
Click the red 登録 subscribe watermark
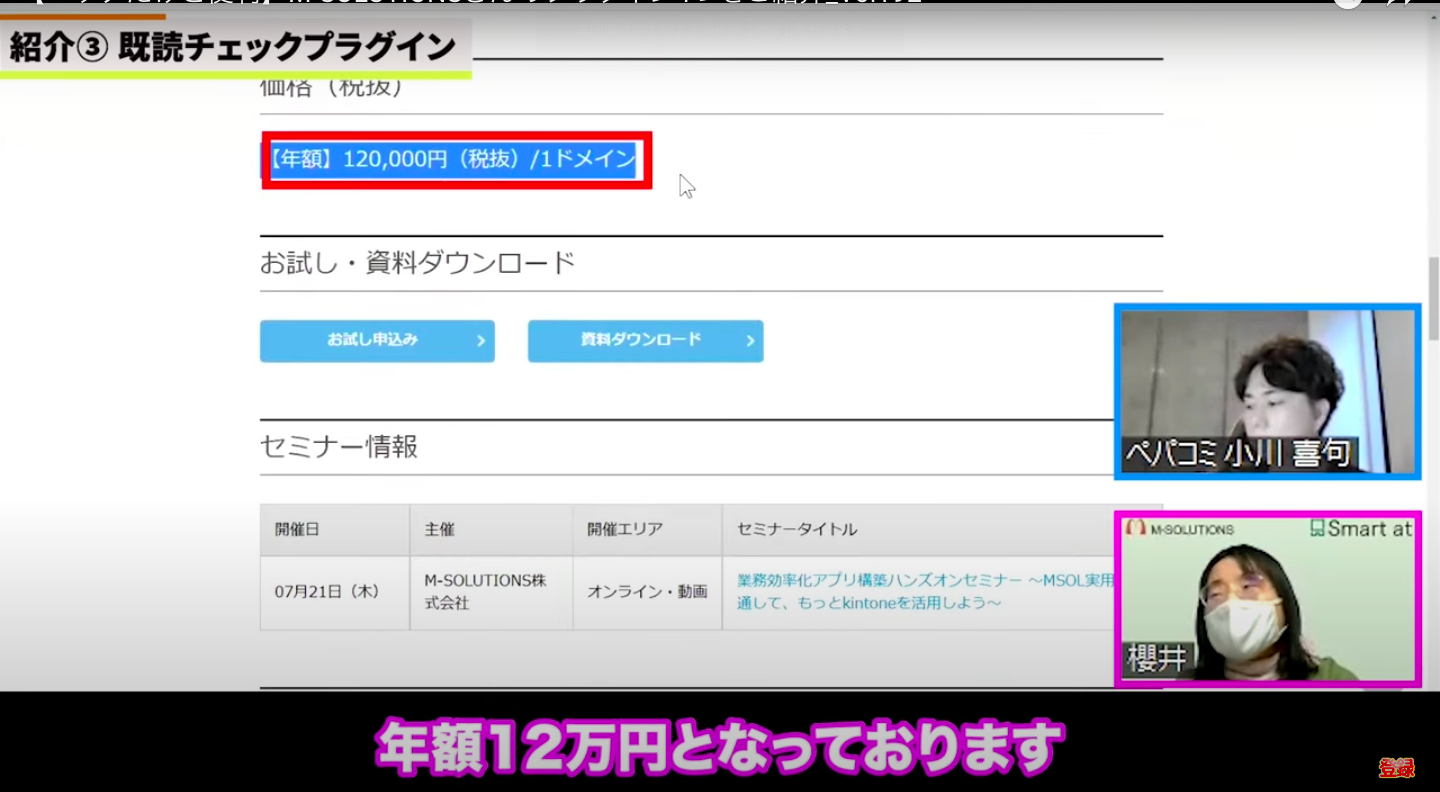click(1396, 768)
